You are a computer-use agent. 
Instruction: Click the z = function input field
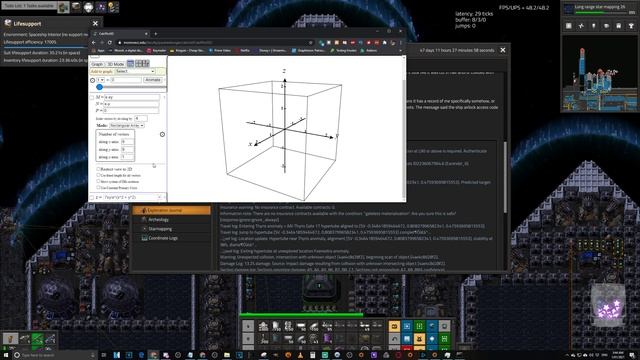pyautogui.click(x=131, y=198)
